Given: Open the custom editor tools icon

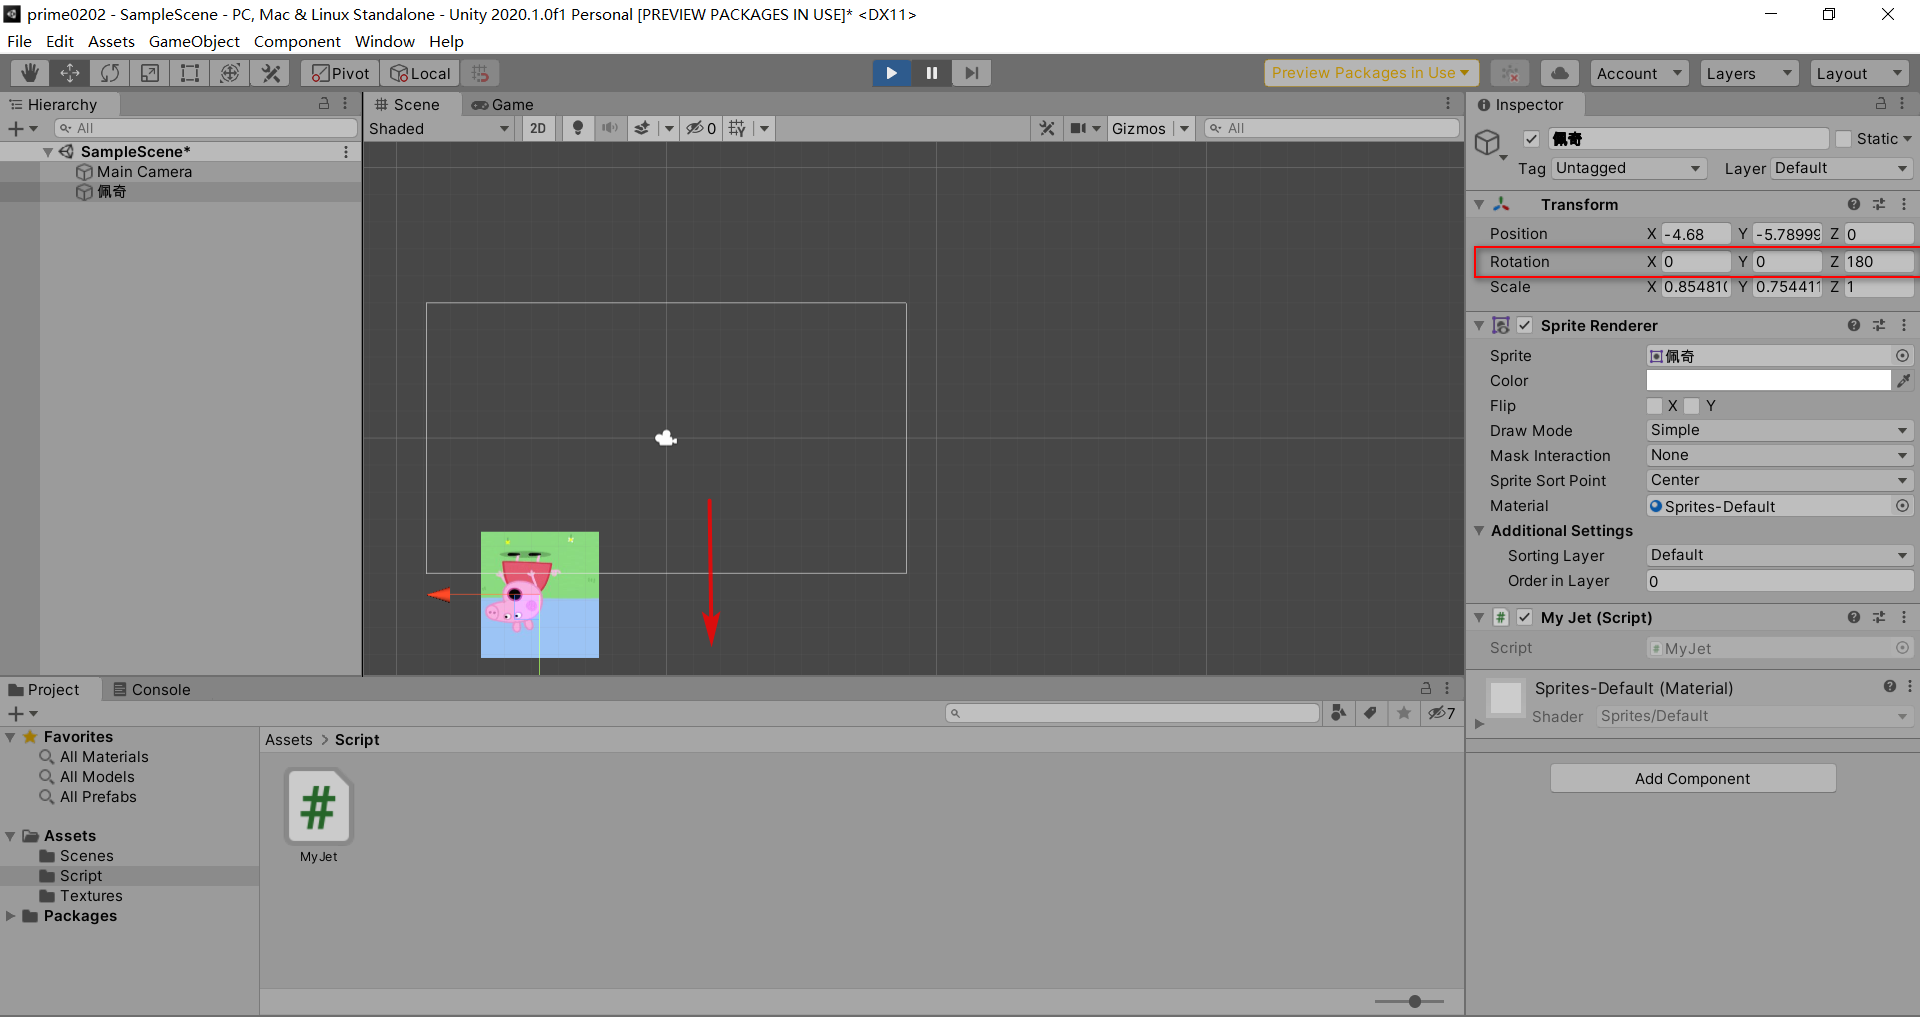Looking at the screenshot, I should pos(270,73).
